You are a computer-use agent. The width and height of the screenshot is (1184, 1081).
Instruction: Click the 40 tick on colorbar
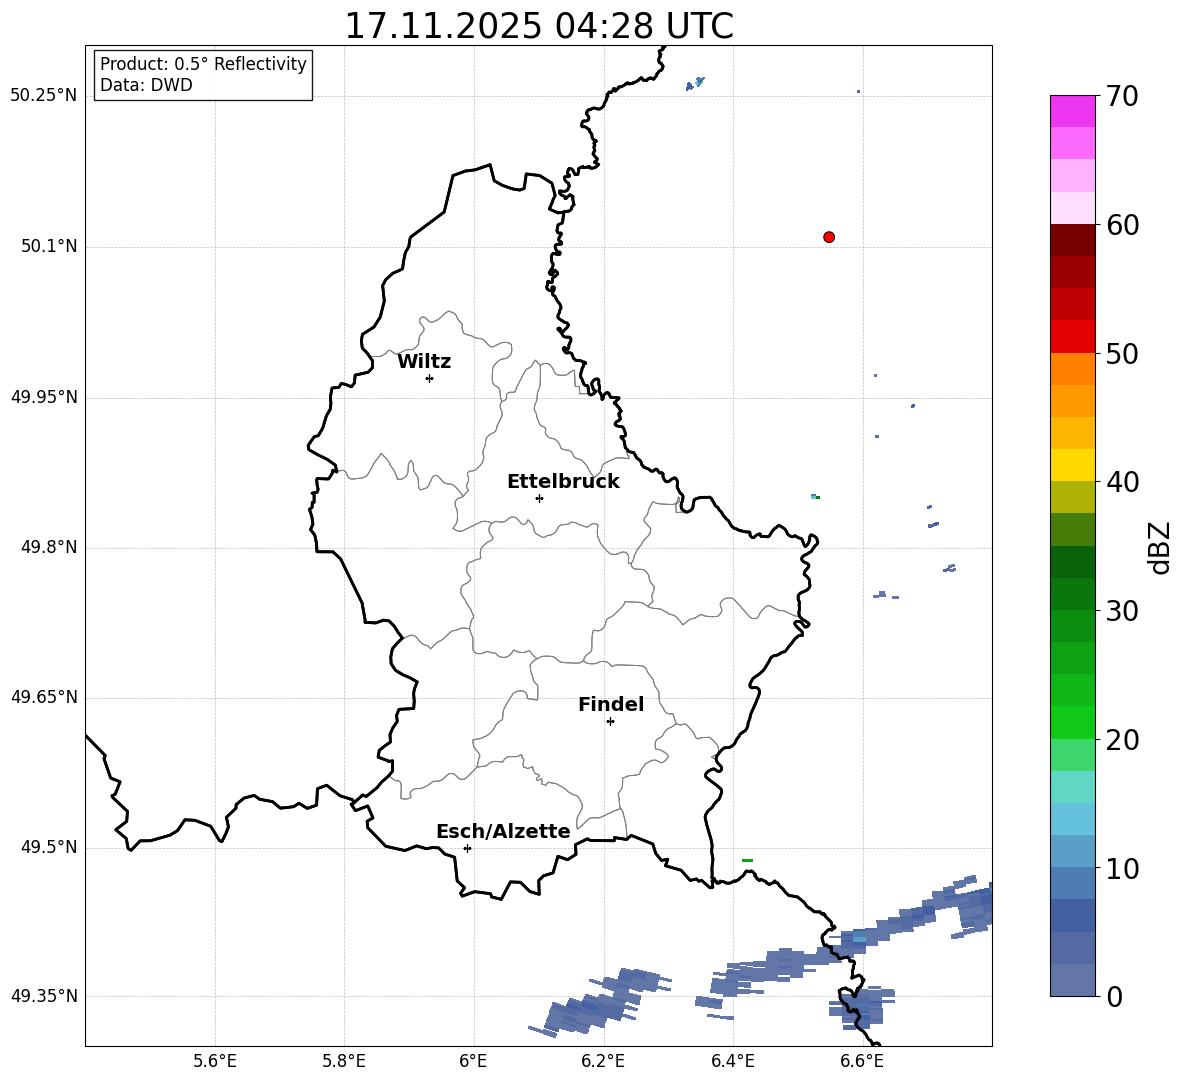(x=1122, y=482)
